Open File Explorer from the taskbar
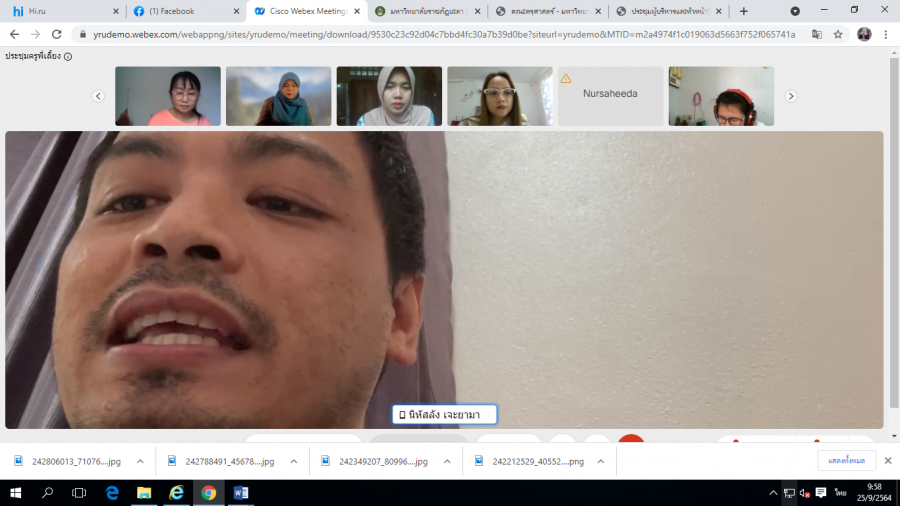This screenshot has width=900, height=506. (x=144, y=492)
